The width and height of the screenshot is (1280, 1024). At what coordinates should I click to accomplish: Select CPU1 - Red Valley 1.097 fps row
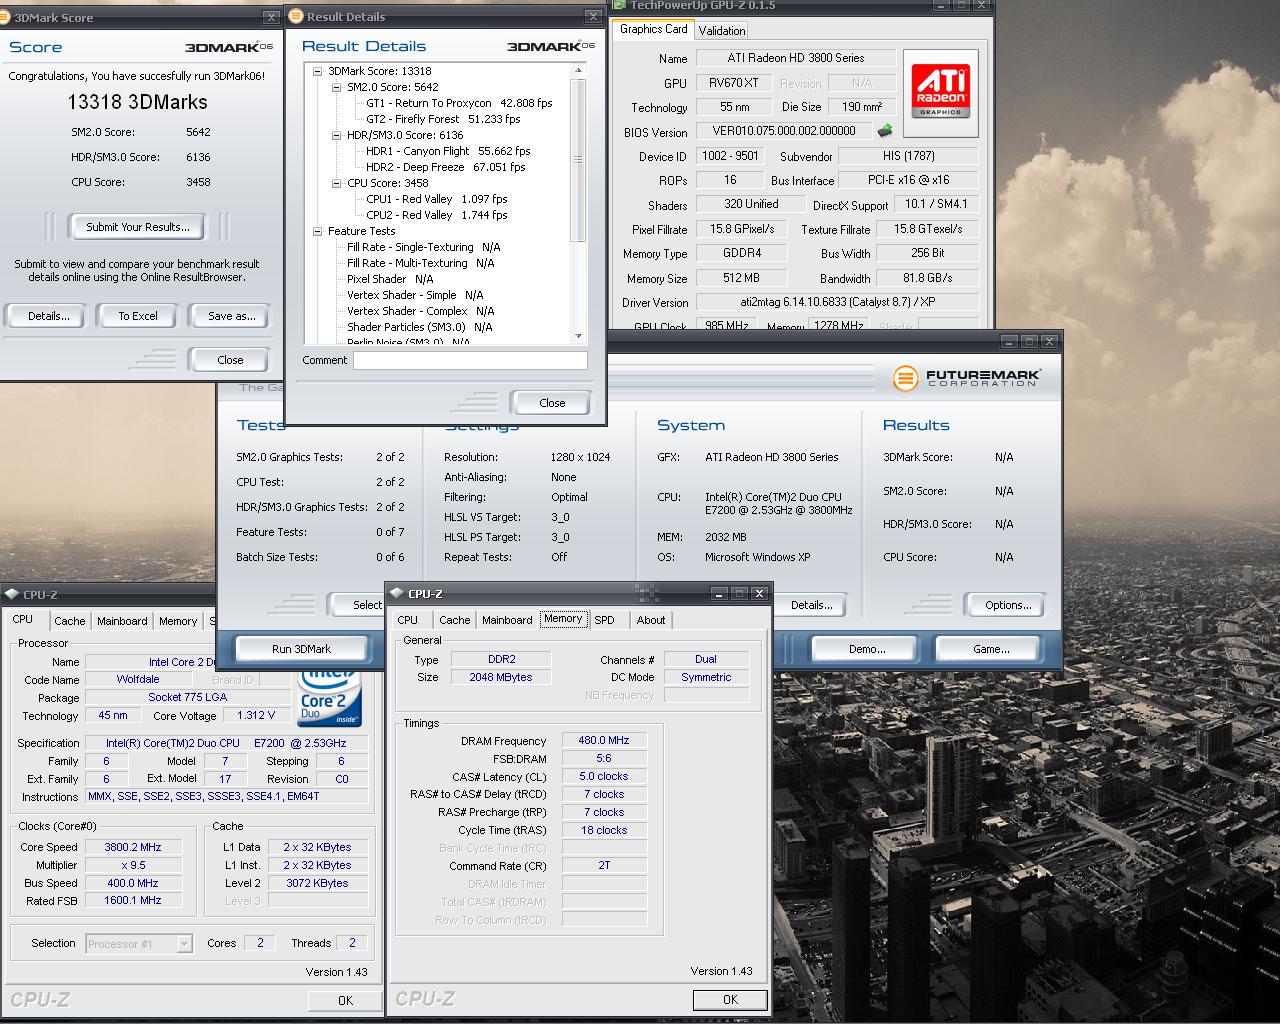pos(436,199)
